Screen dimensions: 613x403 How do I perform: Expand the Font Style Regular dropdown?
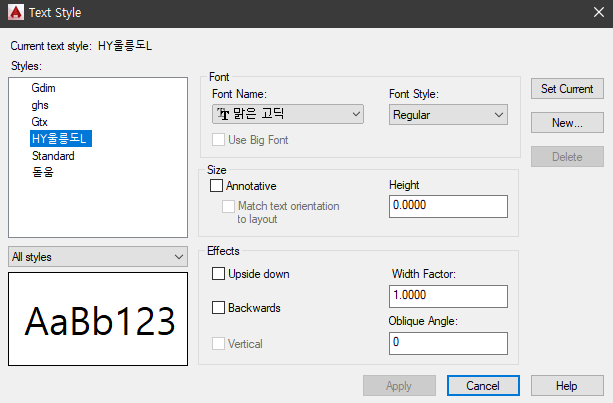click(x=448, y=115)
